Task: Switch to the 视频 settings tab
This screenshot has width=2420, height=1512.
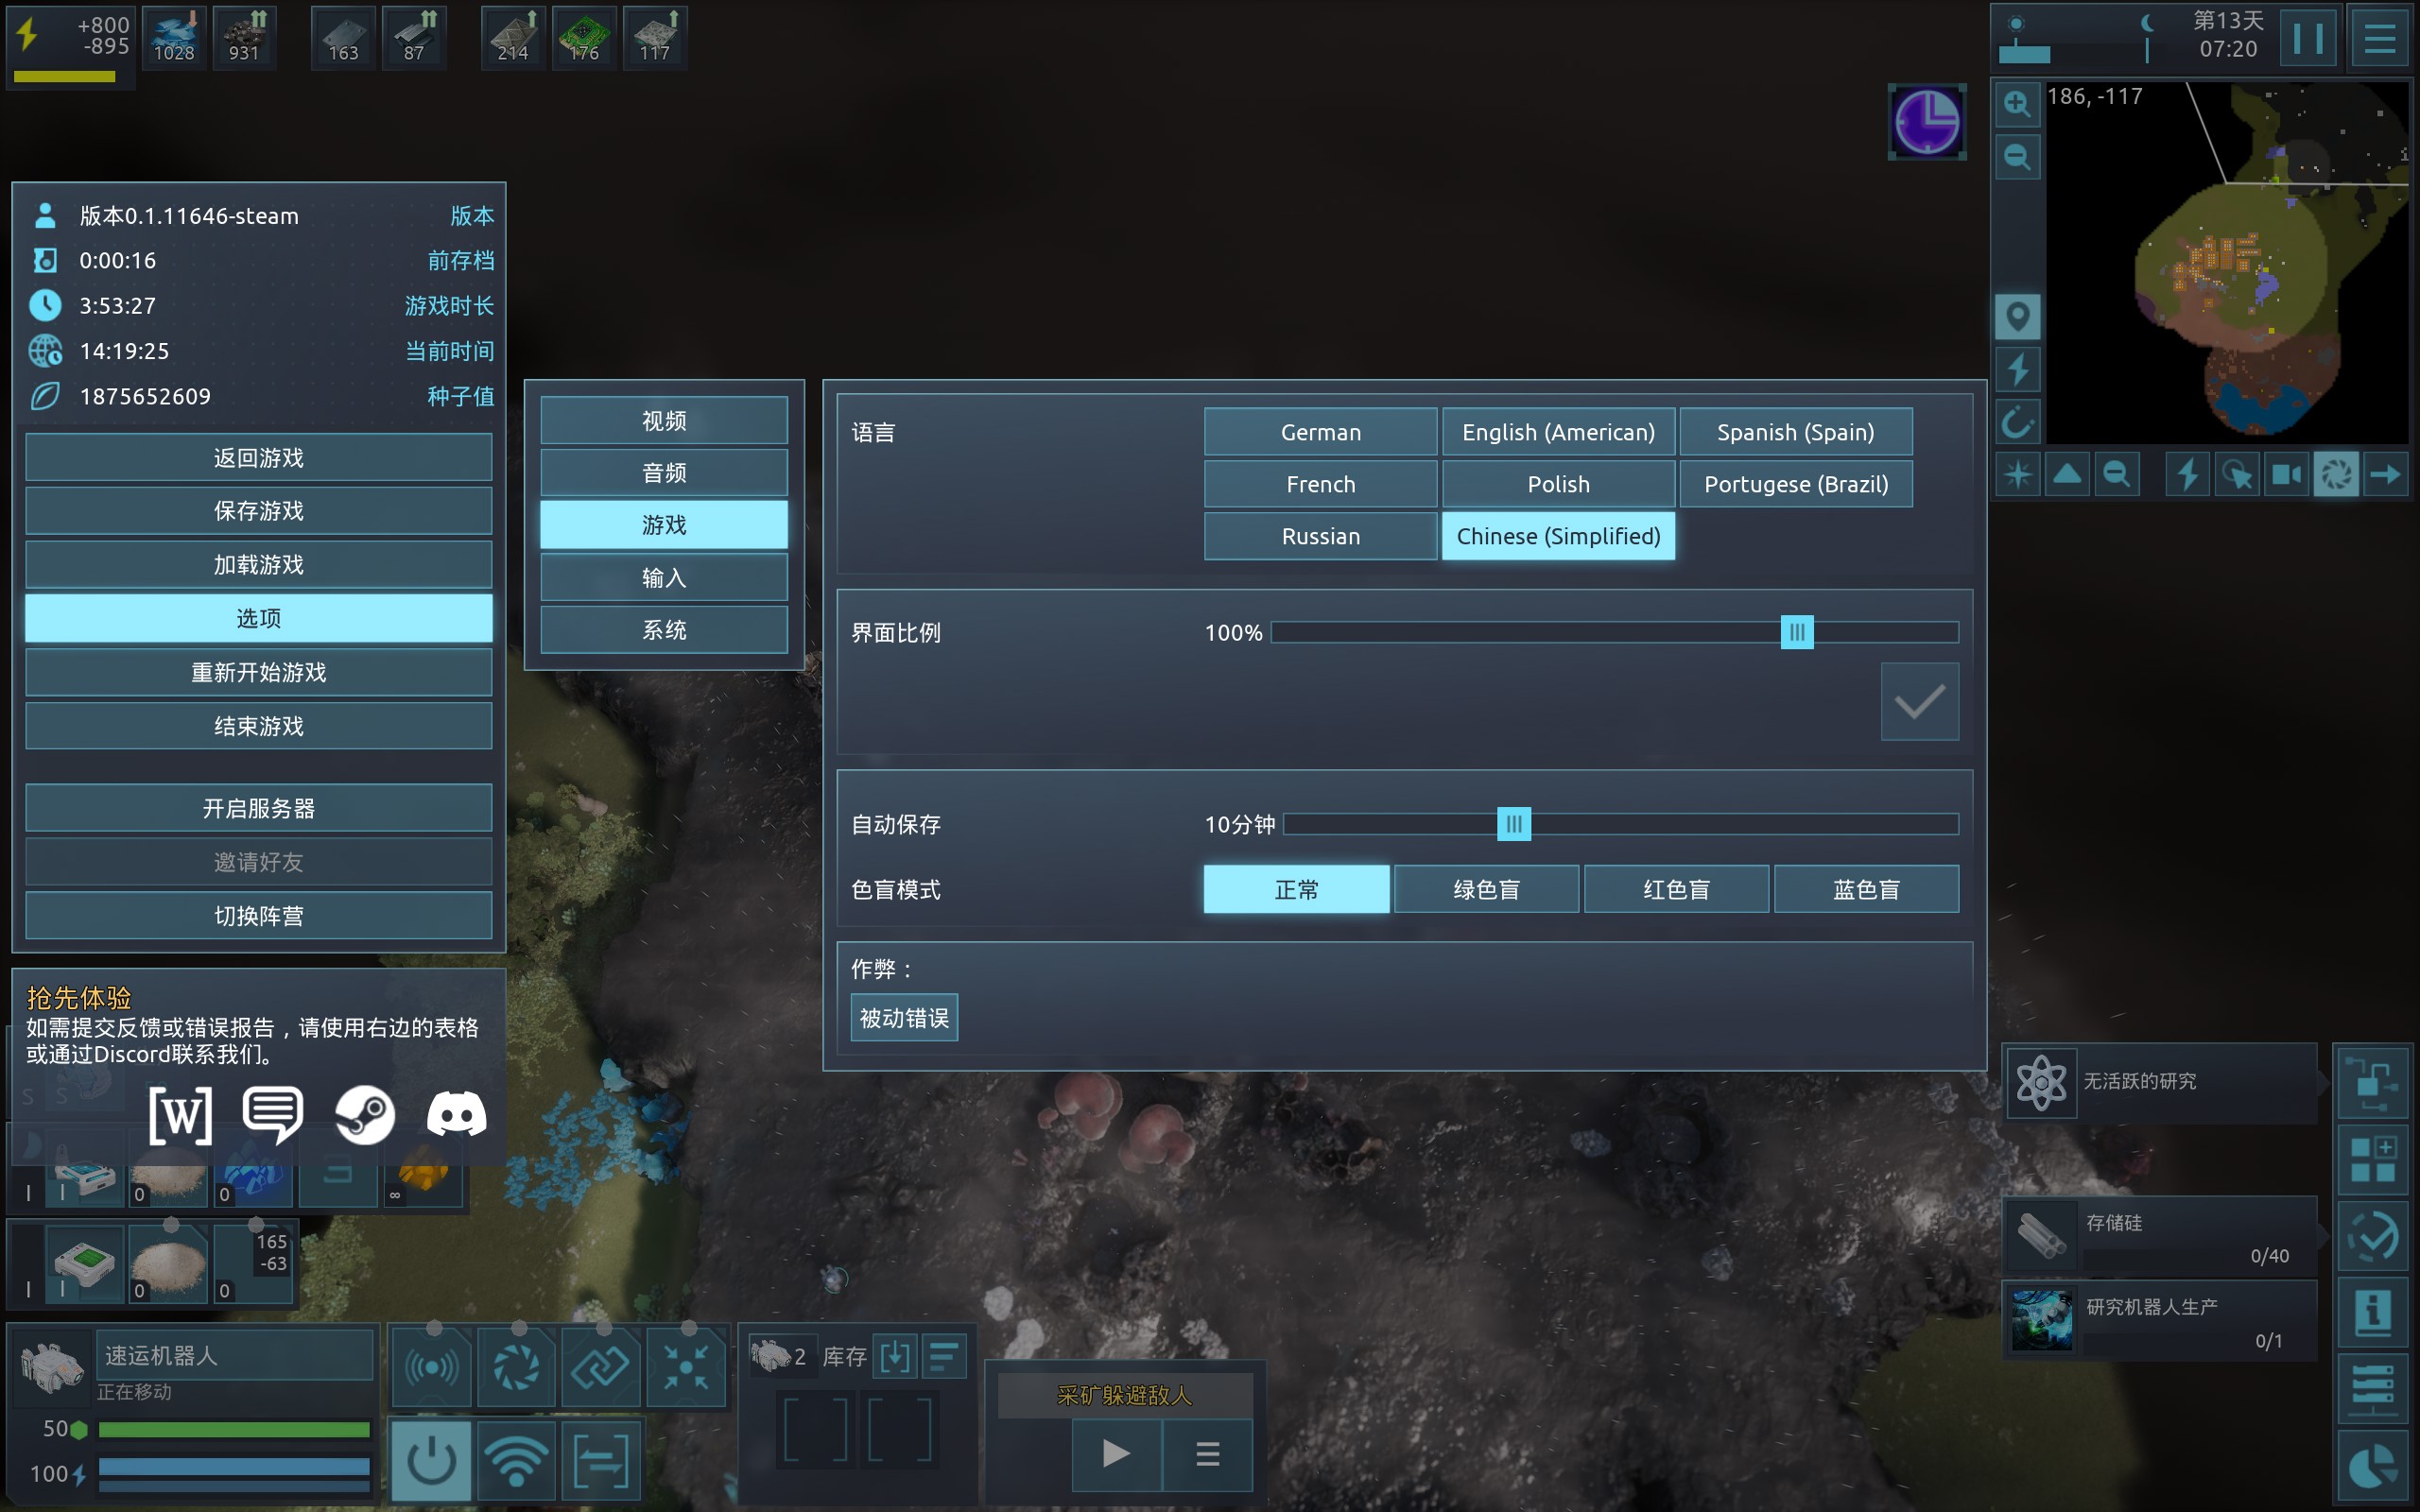Action: click(664, 421)
